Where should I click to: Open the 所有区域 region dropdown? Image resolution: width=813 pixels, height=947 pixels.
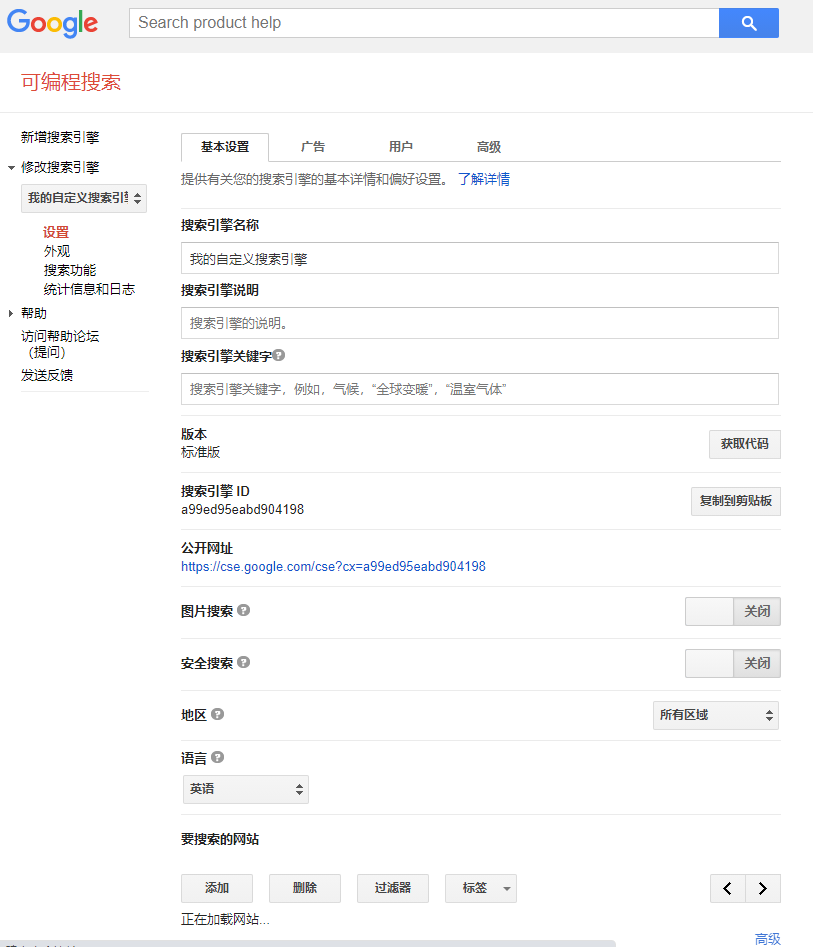point(716,715)
